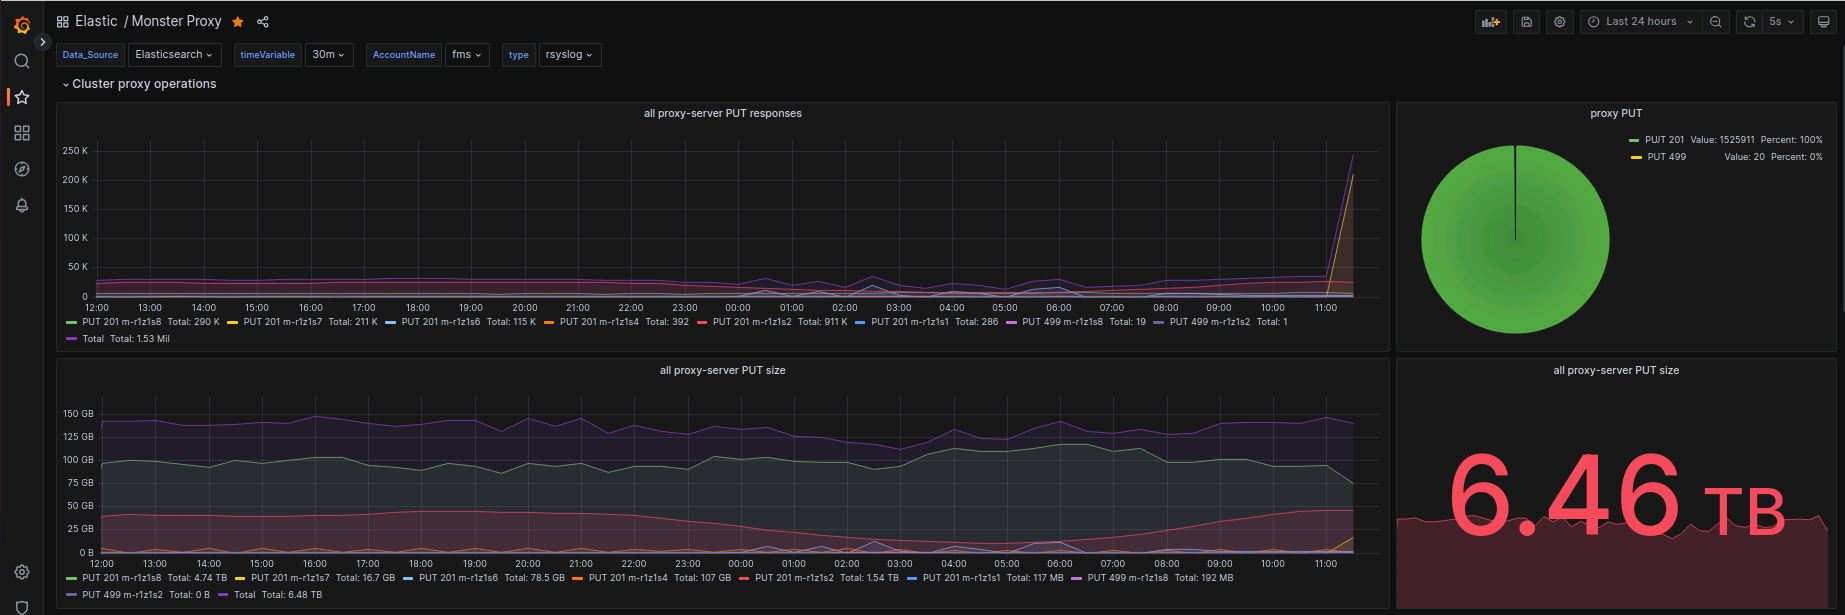Toggle Total series in PUT size legend
The width and height of the screenshot is (1845, 615).
[x=244, y=595]
